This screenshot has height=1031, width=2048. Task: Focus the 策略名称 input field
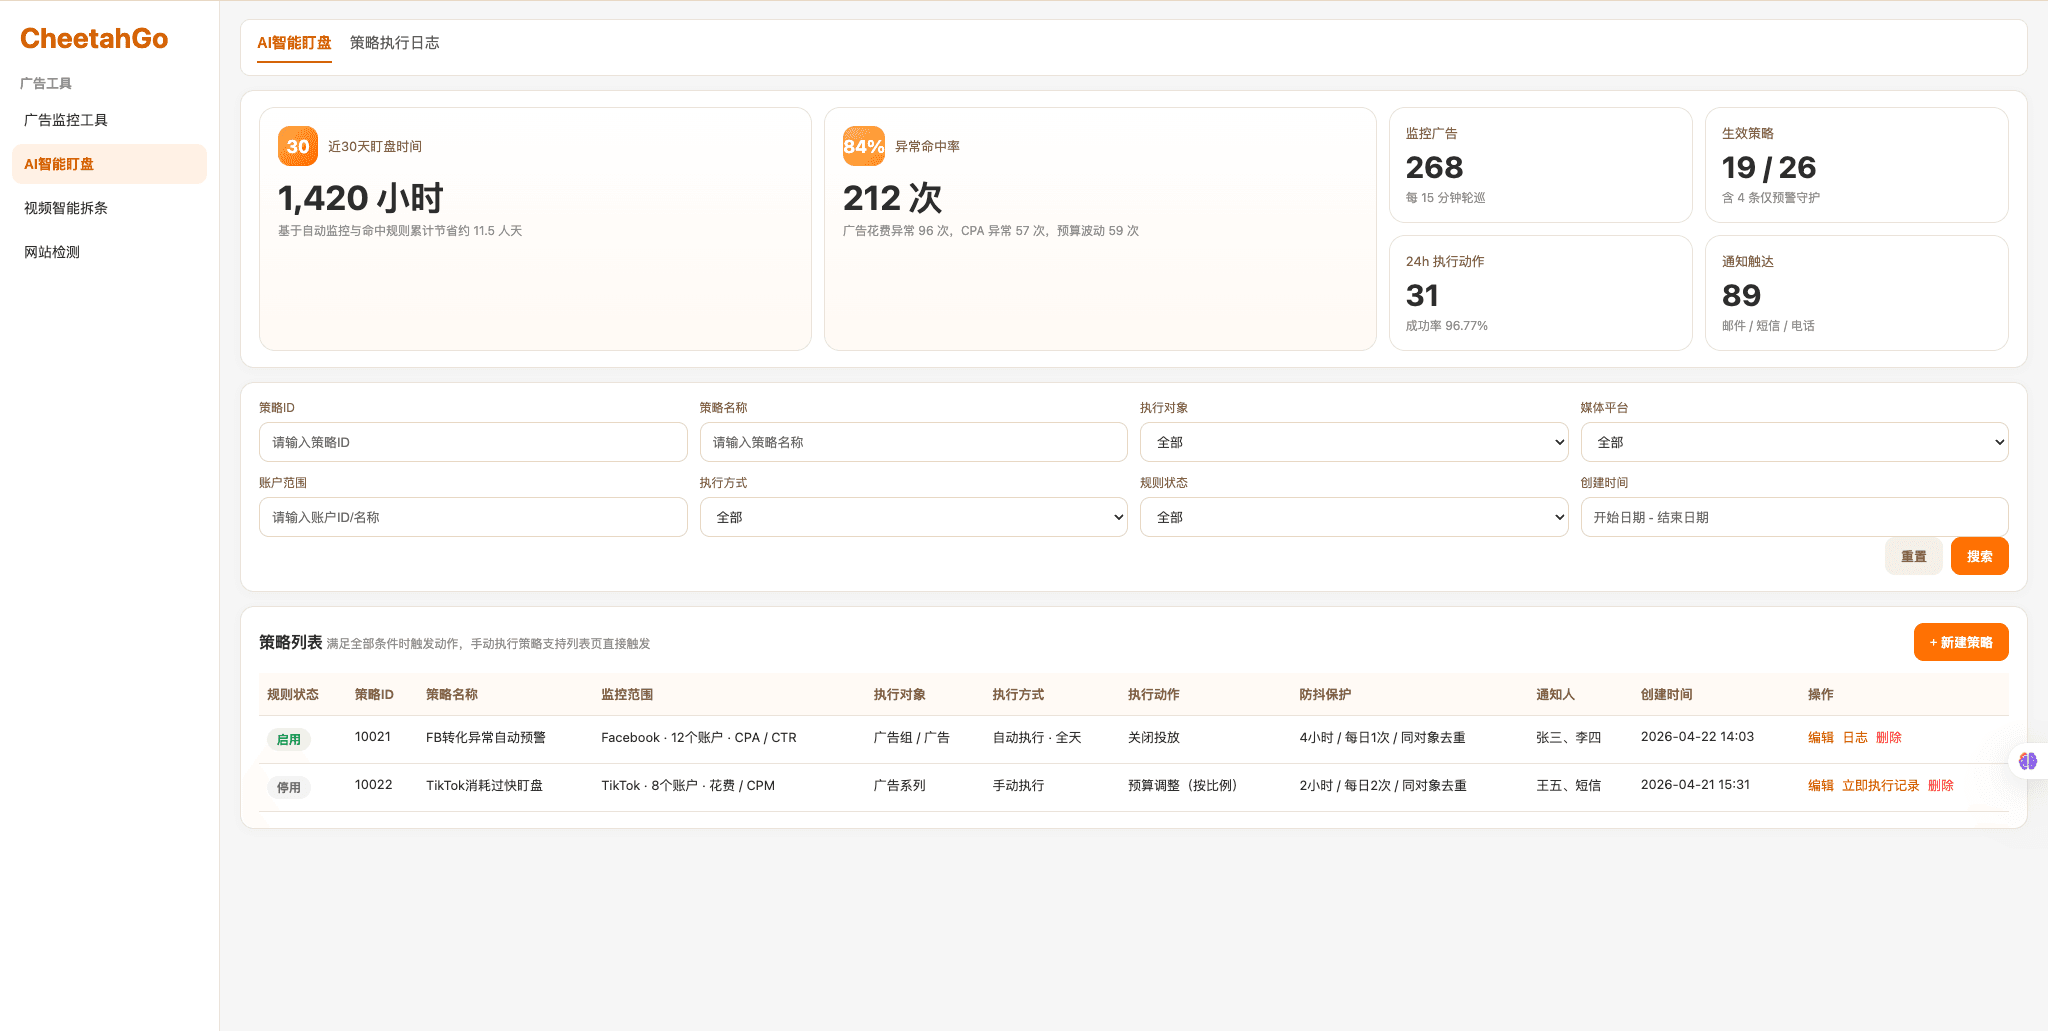914,442
